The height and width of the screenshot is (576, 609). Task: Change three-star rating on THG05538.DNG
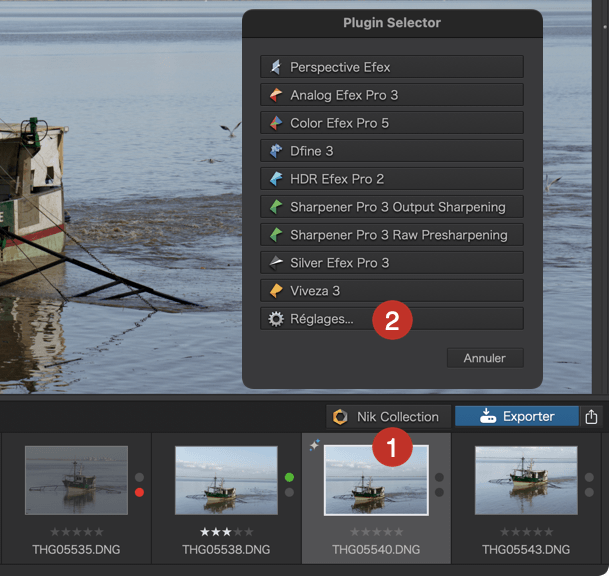227,532
